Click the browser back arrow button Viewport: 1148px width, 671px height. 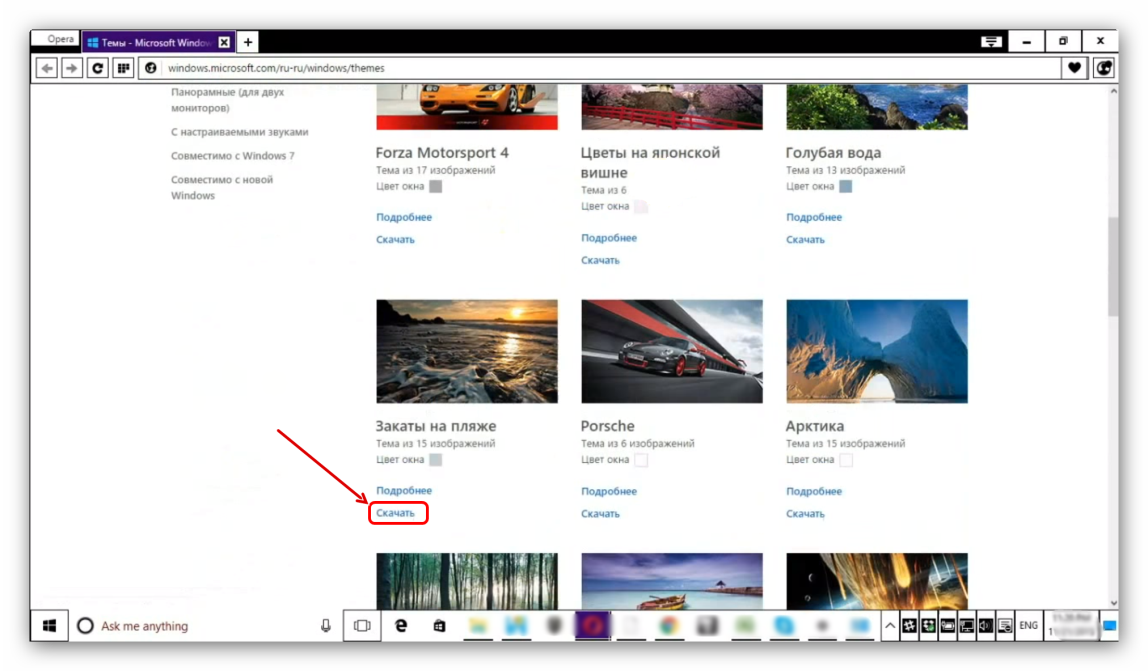46,68
